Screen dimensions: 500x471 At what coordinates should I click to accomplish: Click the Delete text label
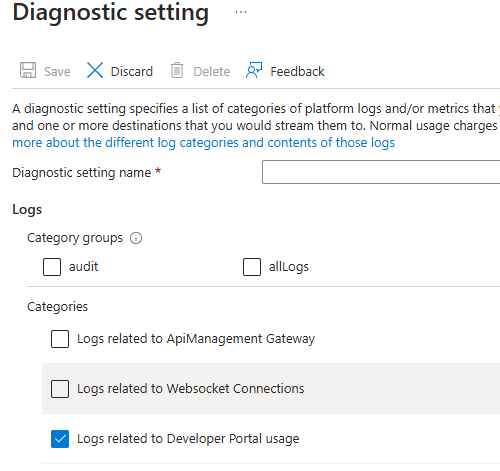click(x=212, y=72)
